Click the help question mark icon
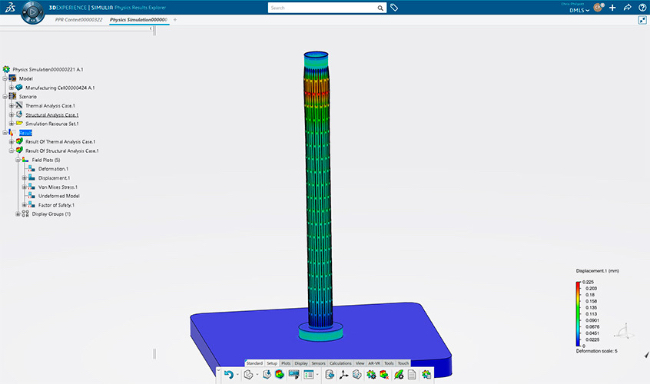The height and width of the screenshot is (384, 650). 642,7
